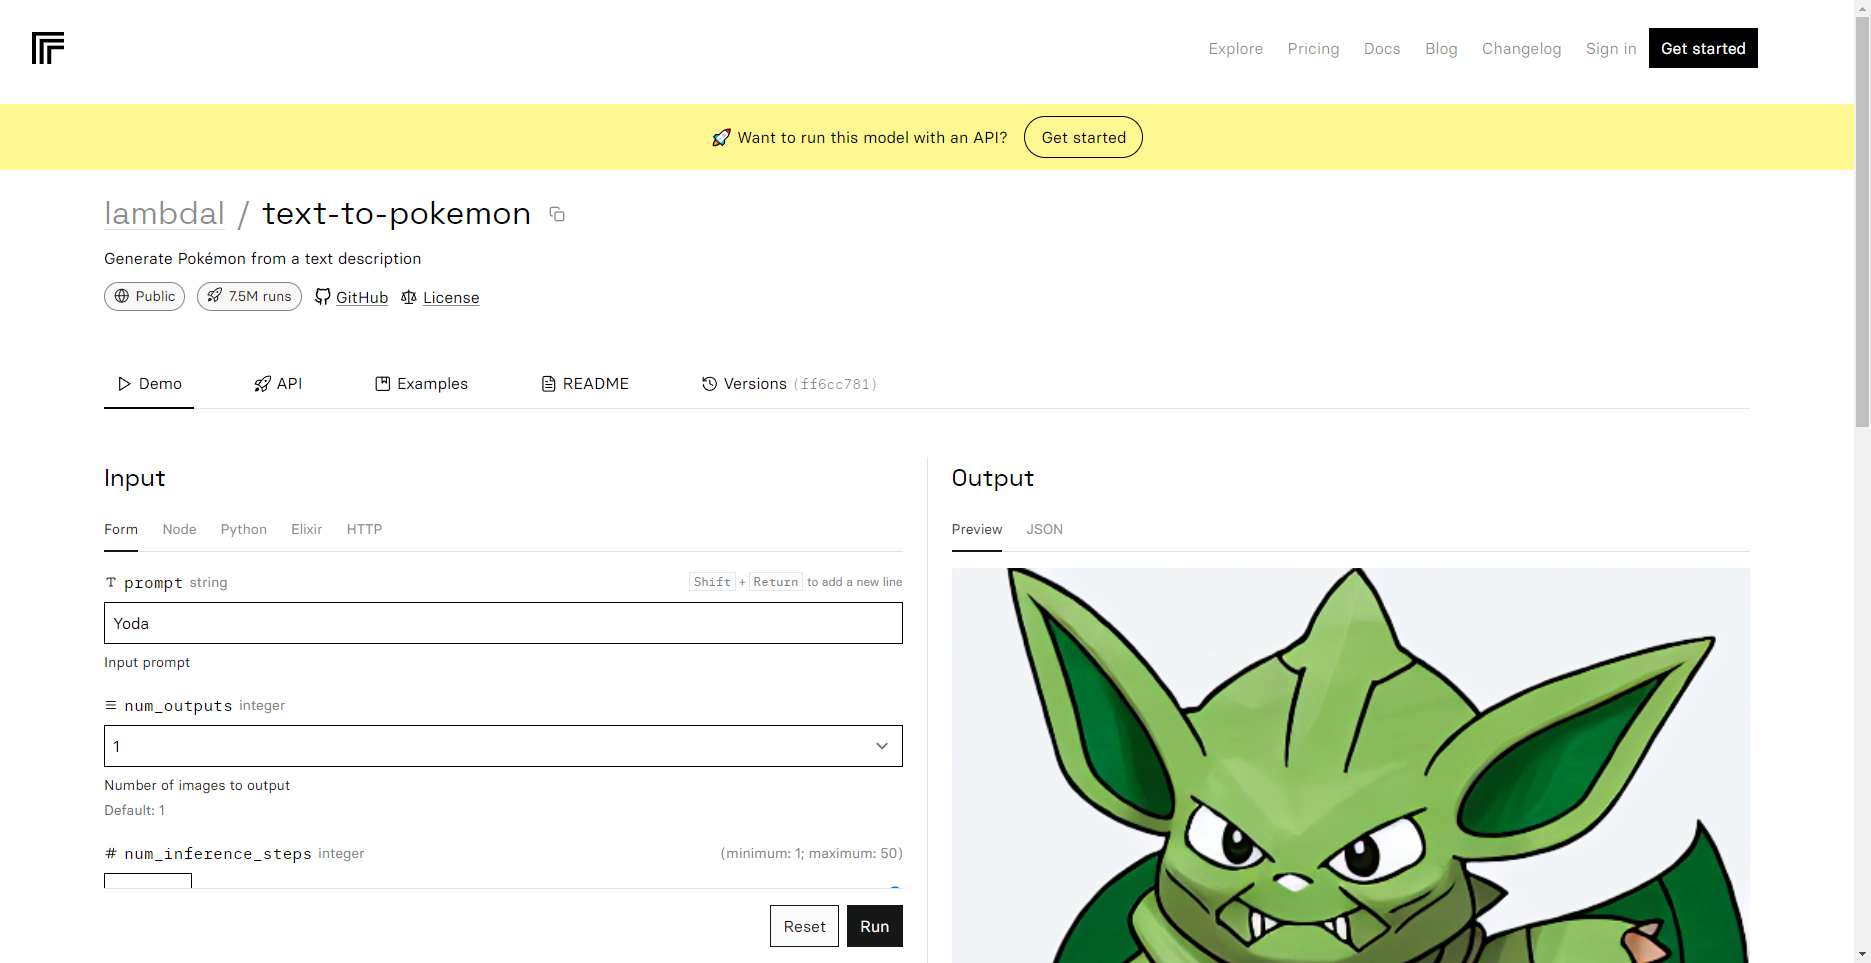Click the num_inference_steps number field
The image size is (1871, 963).
pos(148,881)
